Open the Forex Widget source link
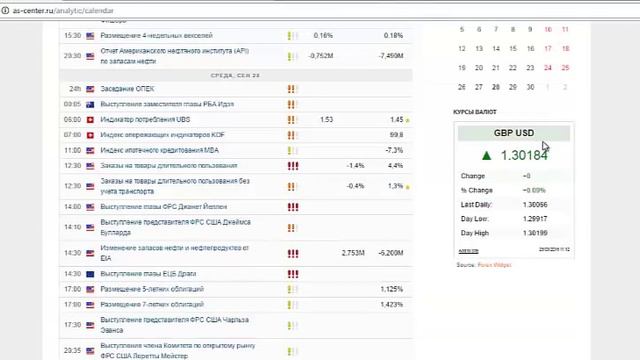The height and width of the screenshot is (360, 640). (494, 265)
